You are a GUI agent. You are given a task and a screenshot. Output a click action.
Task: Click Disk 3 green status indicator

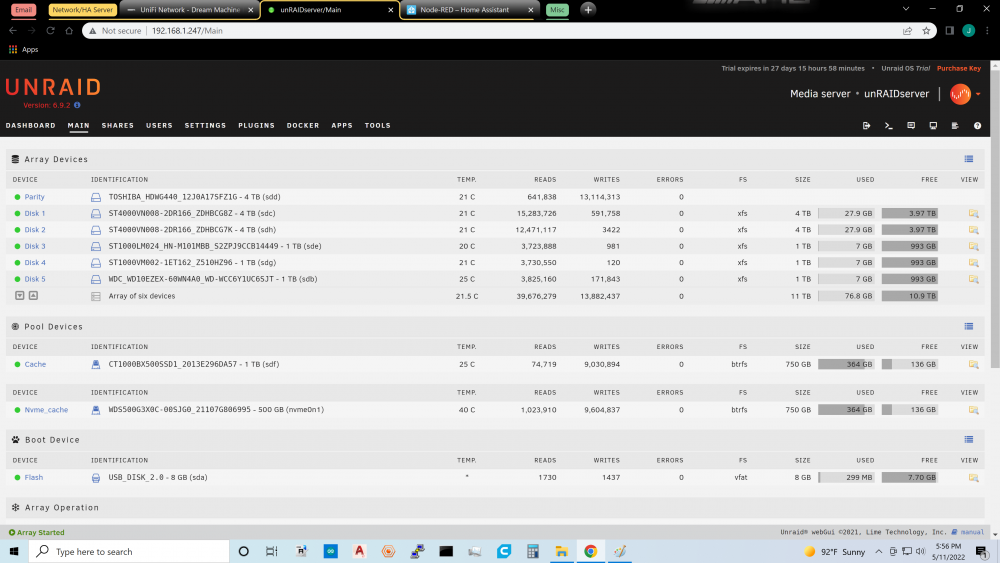click(17, 246)
